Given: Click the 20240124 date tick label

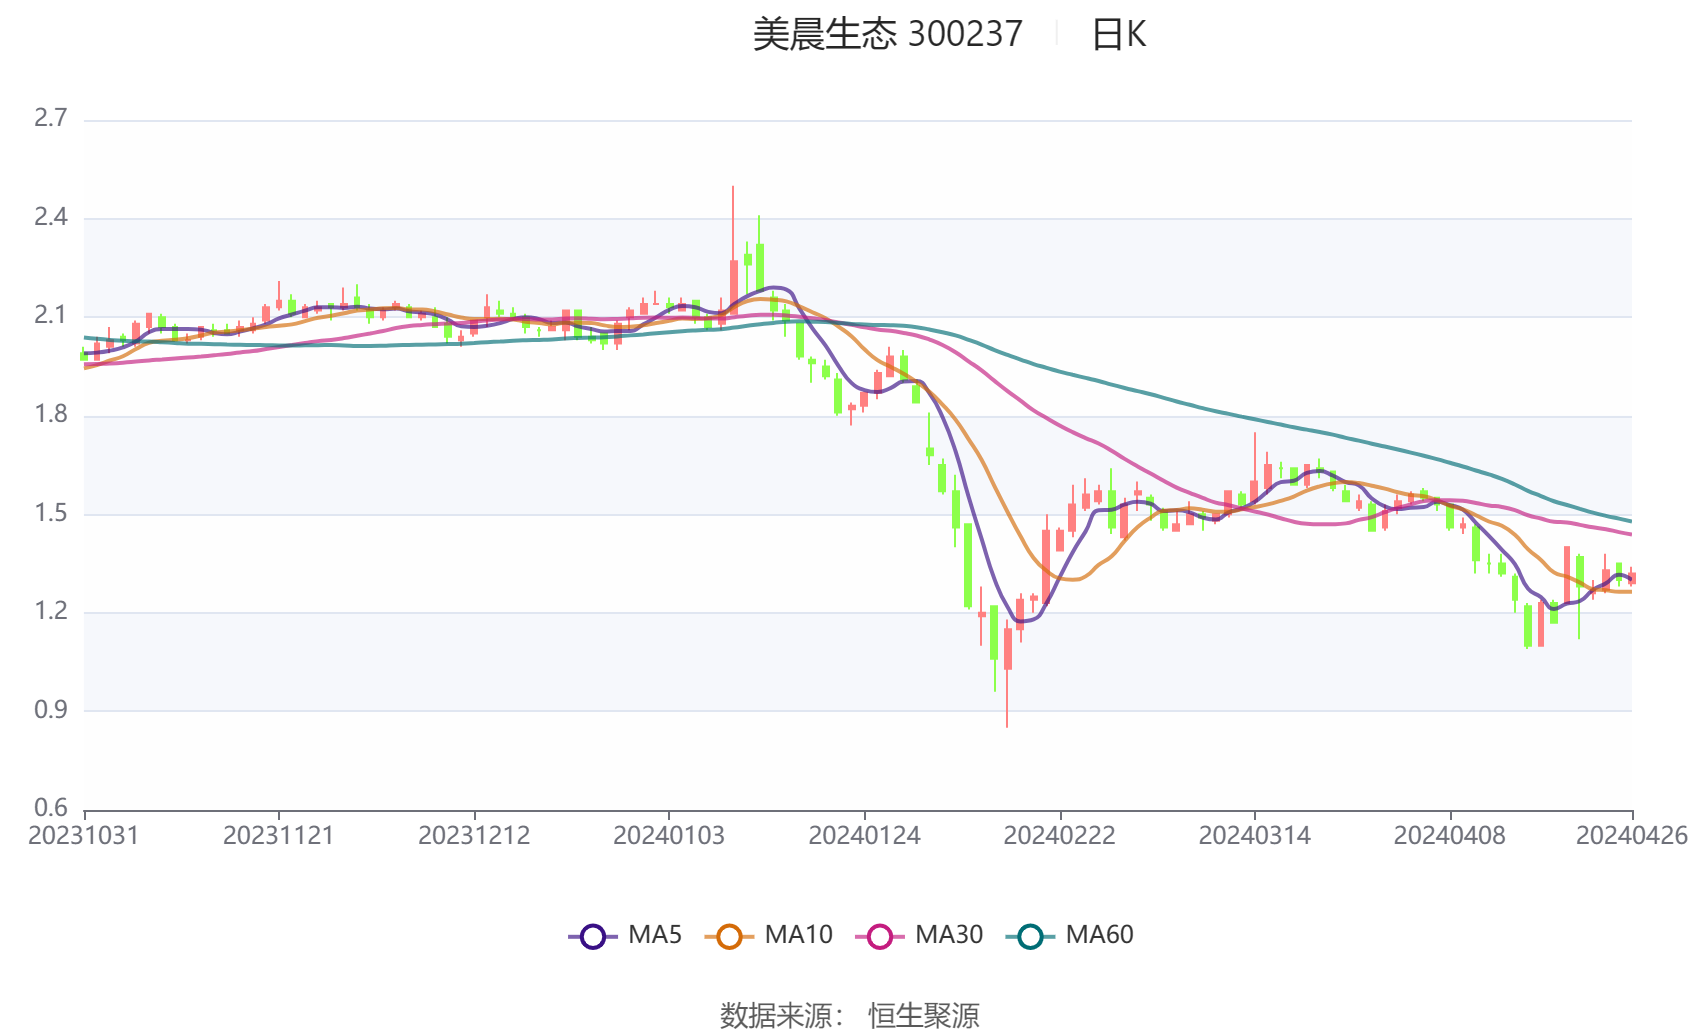Looking at the screenshot, I should (x=864, y=836).
